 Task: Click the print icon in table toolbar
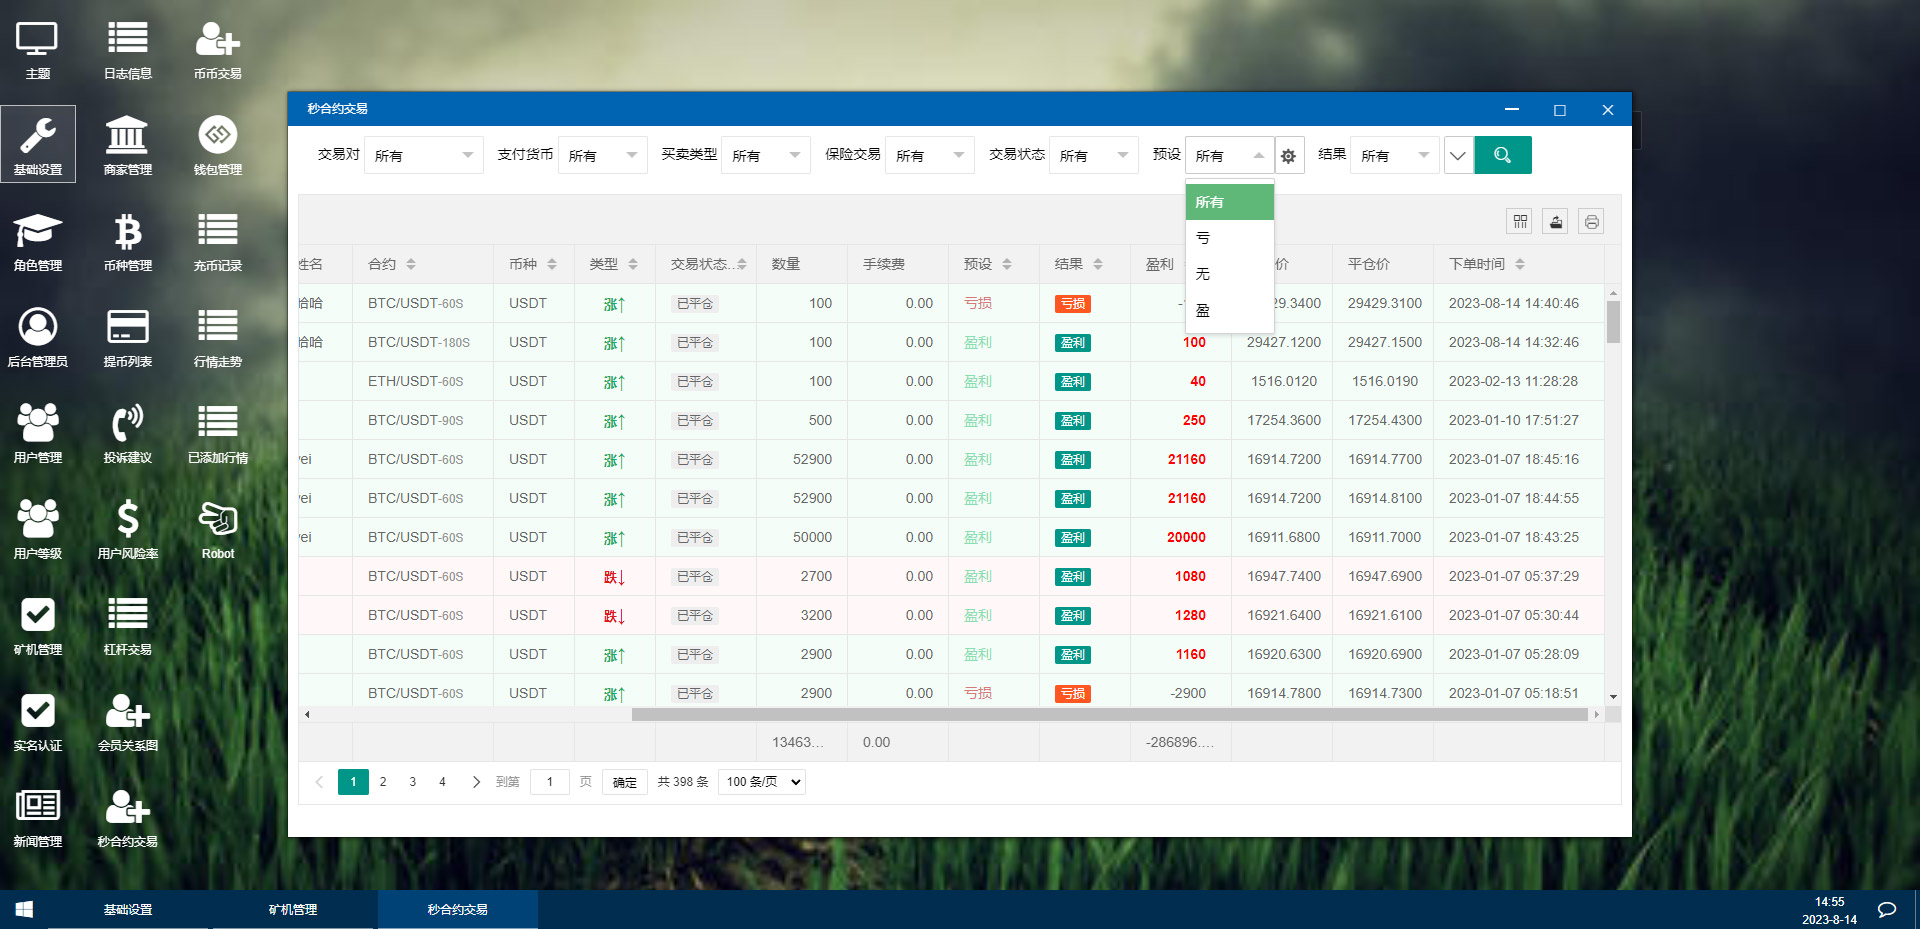1591,222
